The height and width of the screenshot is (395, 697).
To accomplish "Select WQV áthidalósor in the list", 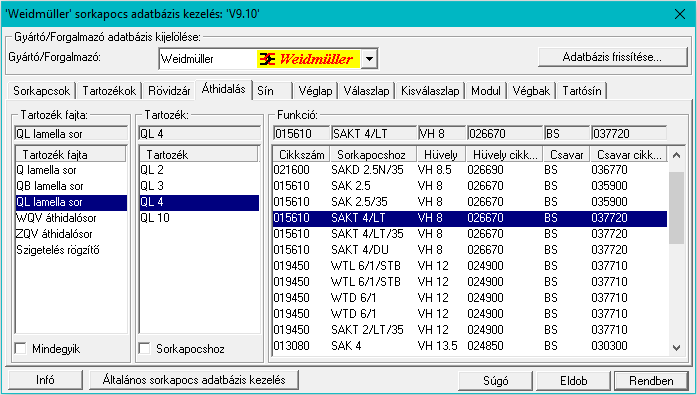I will coord(56,218).
